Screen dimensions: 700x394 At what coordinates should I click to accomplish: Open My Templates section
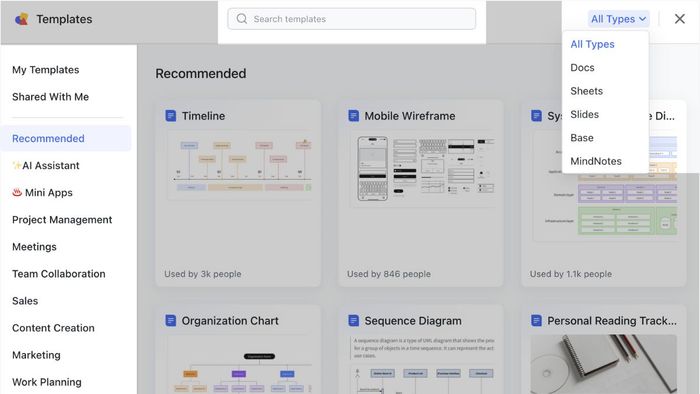[x=46, y=70]
